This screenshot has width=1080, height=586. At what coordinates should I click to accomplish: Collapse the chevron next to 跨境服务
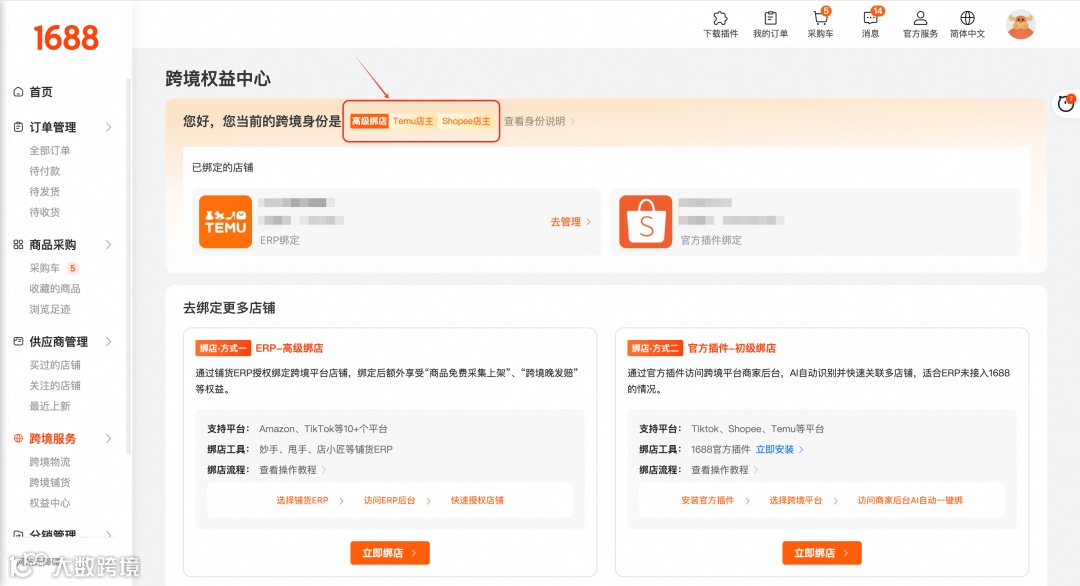[x=108, y=439]
